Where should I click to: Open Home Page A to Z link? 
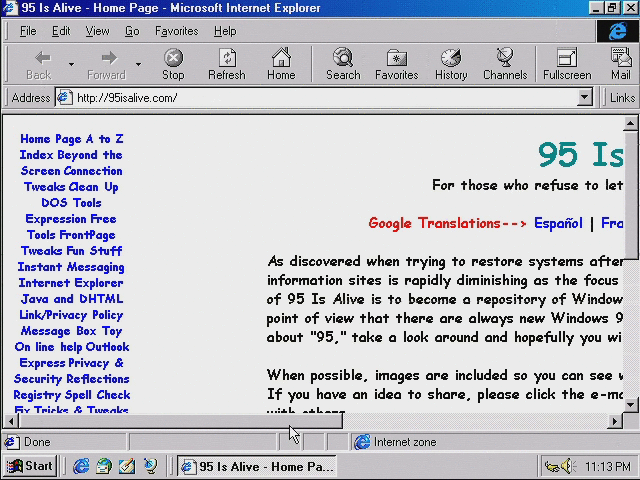point(71,139)
